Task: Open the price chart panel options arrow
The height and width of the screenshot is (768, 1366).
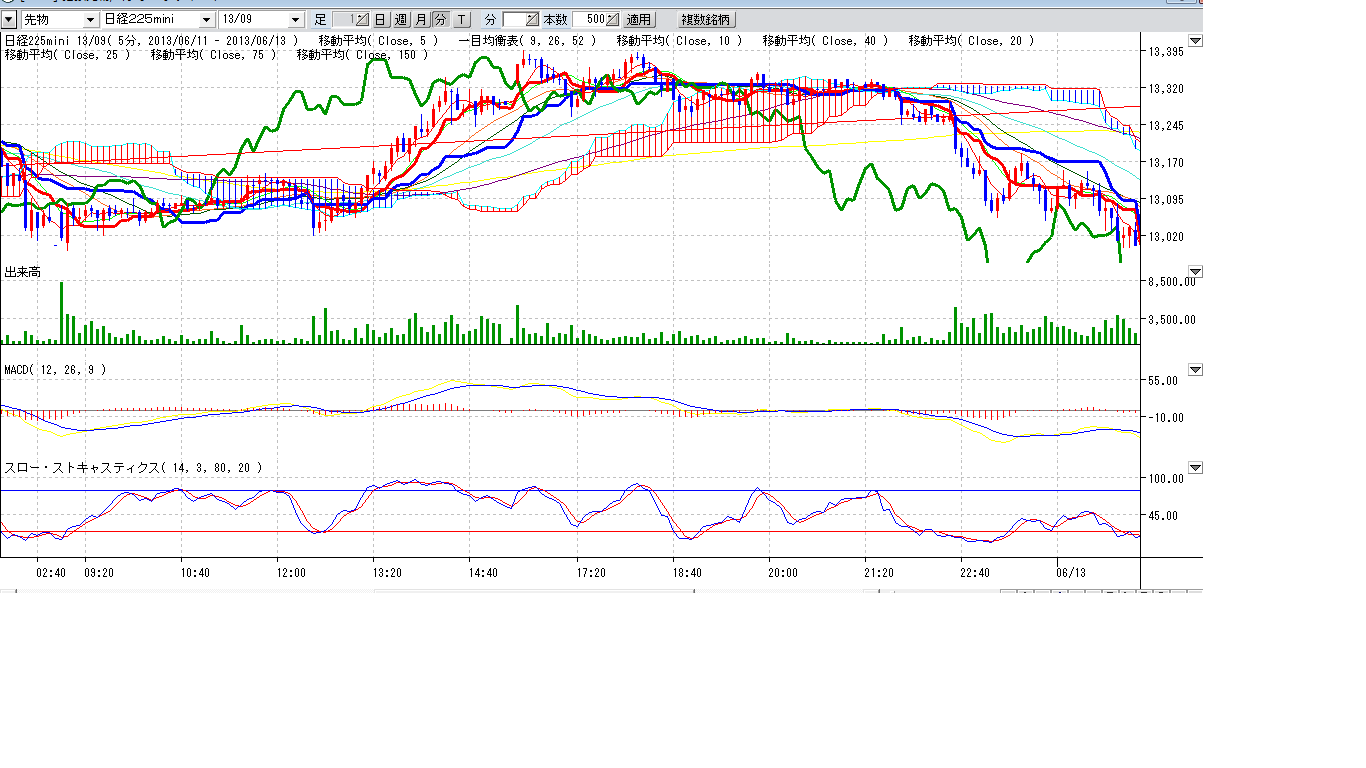Action: point(1195,41)
